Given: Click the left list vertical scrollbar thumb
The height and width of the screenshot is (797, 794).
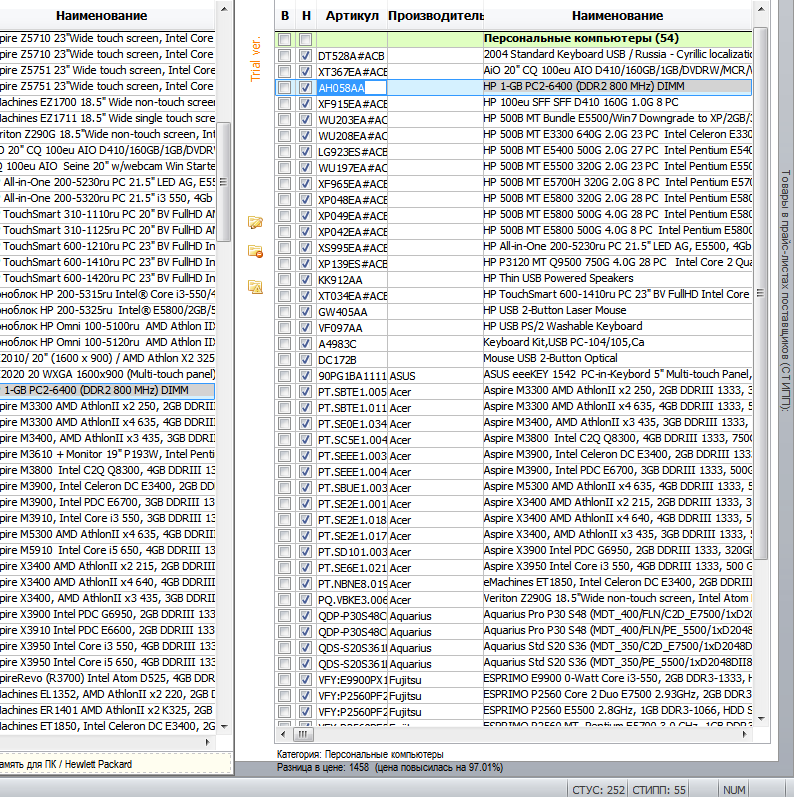Looking at the screenshot, I should 224,182.
